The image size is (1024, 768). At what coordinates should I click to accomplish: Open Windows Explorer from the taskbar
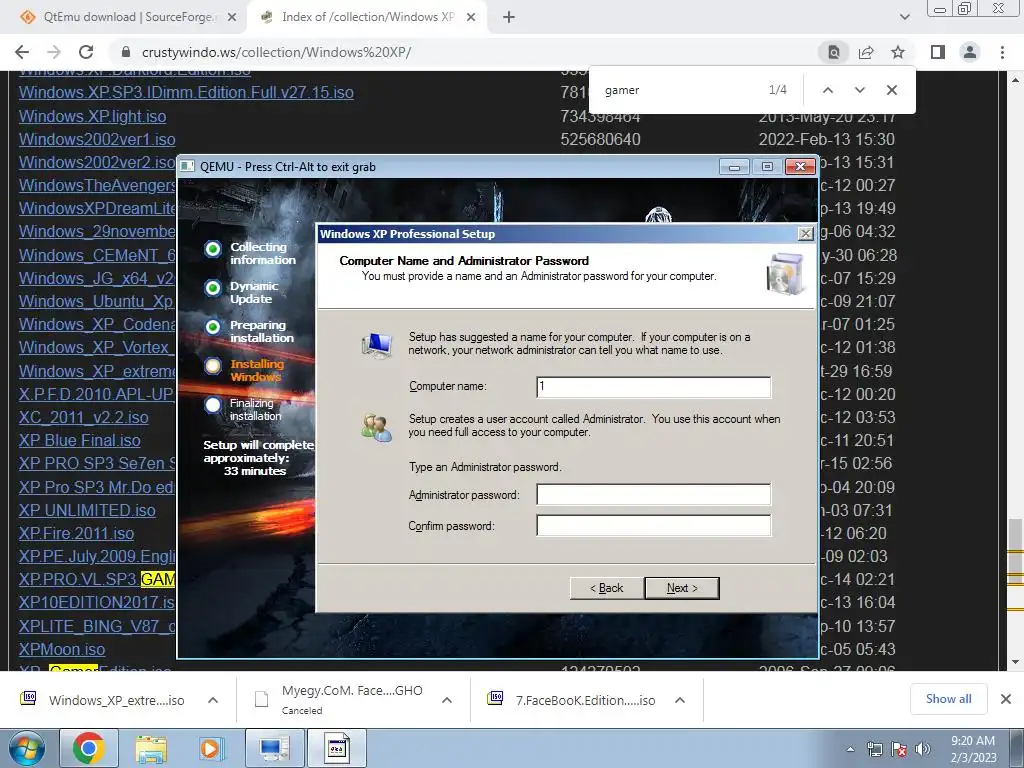coord(151,748)
